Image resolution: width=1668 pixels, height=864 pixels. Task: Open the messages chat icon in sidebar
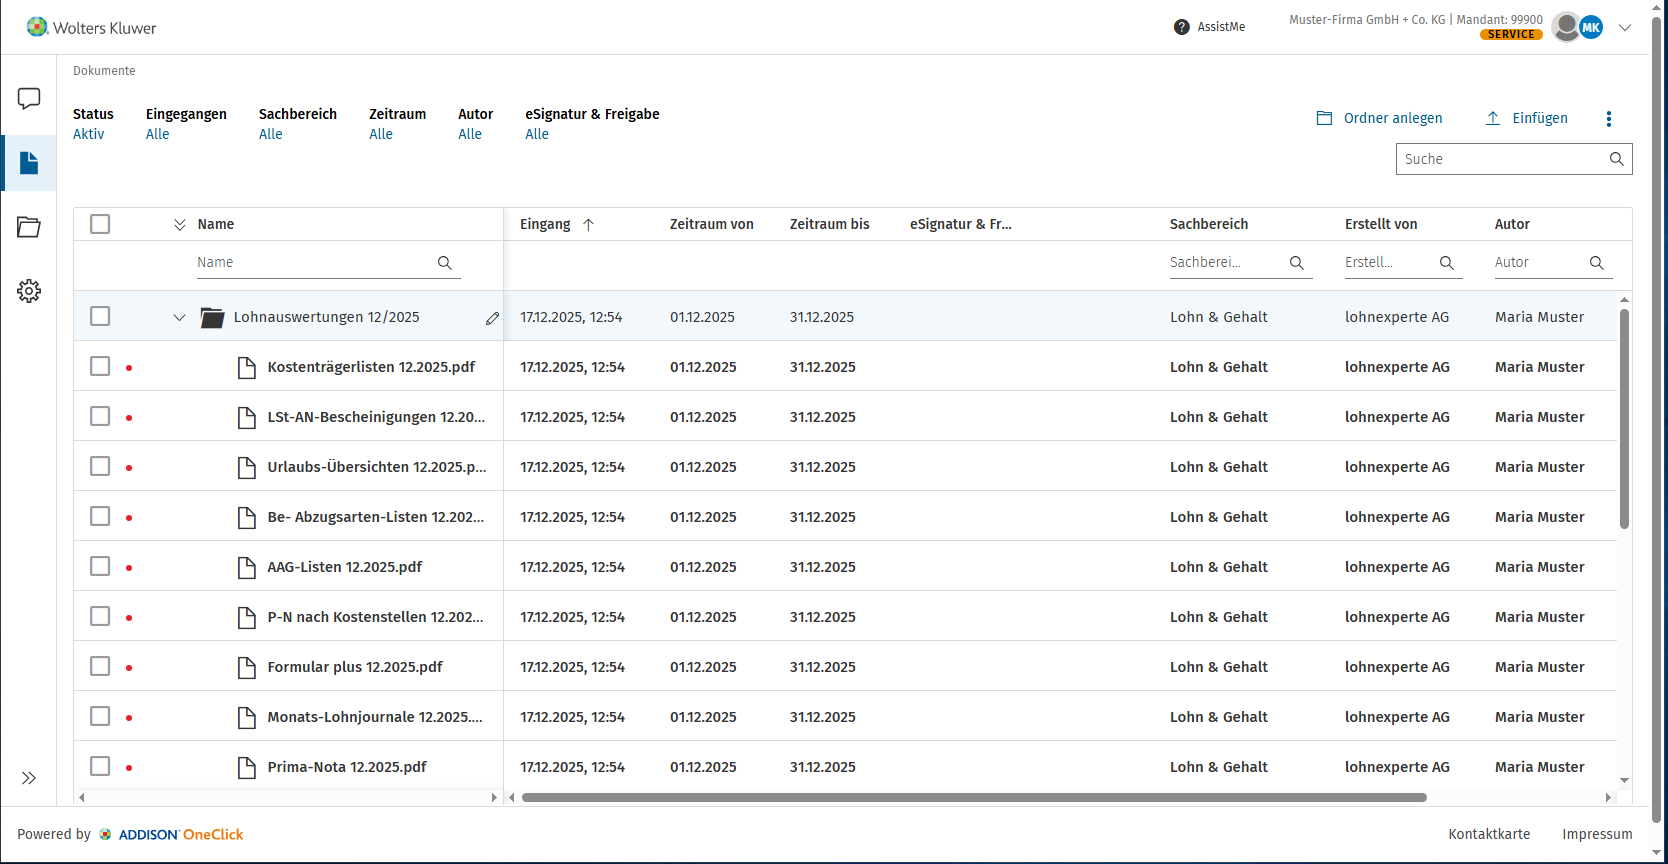[x=29, y=98]
